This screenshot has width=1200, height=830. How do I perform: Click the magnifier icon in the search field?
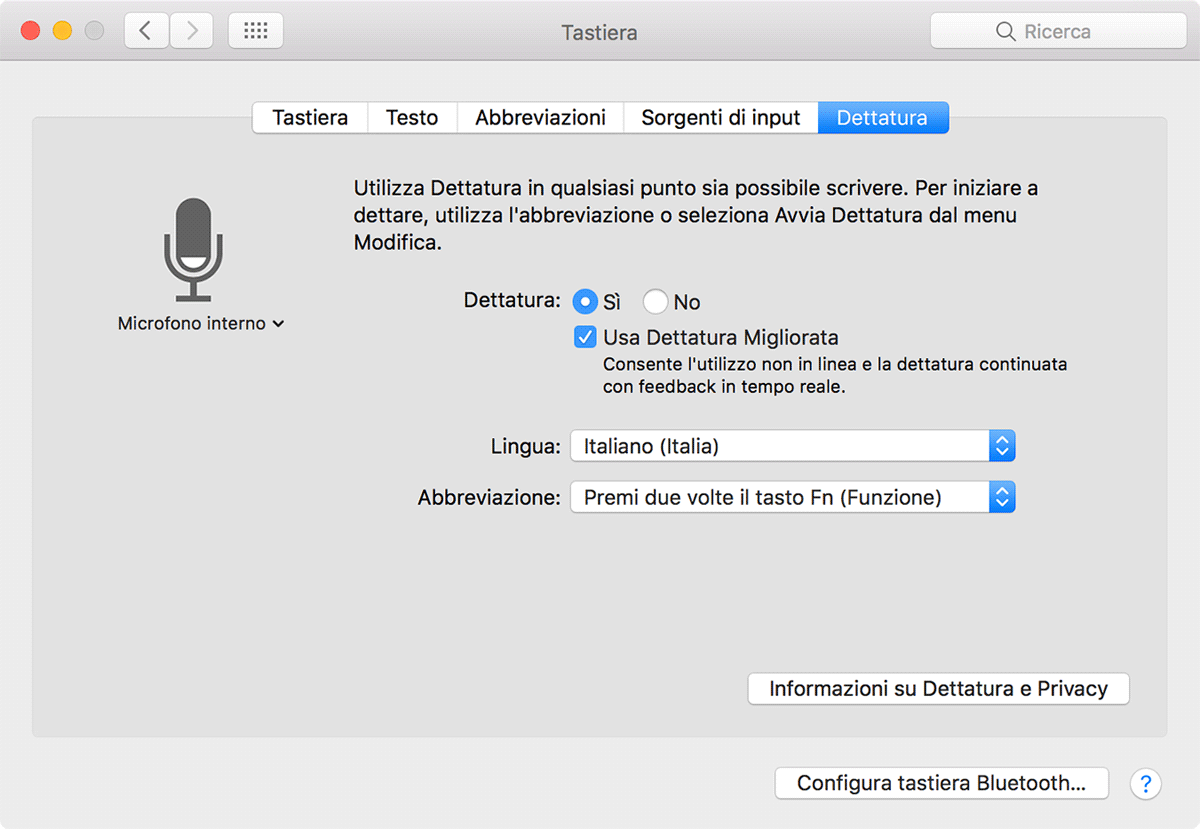tap(1006, 32)
